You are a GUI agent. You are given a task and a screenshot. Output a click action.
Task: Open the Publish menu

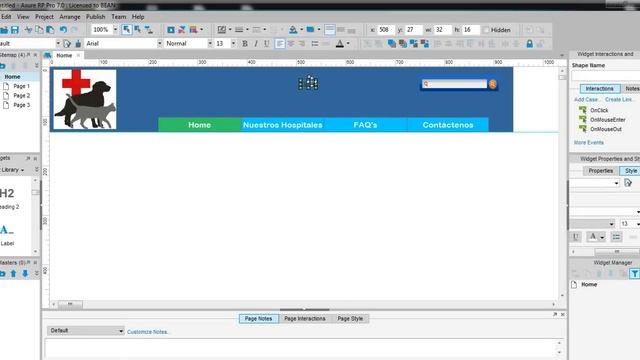(96, 17)
